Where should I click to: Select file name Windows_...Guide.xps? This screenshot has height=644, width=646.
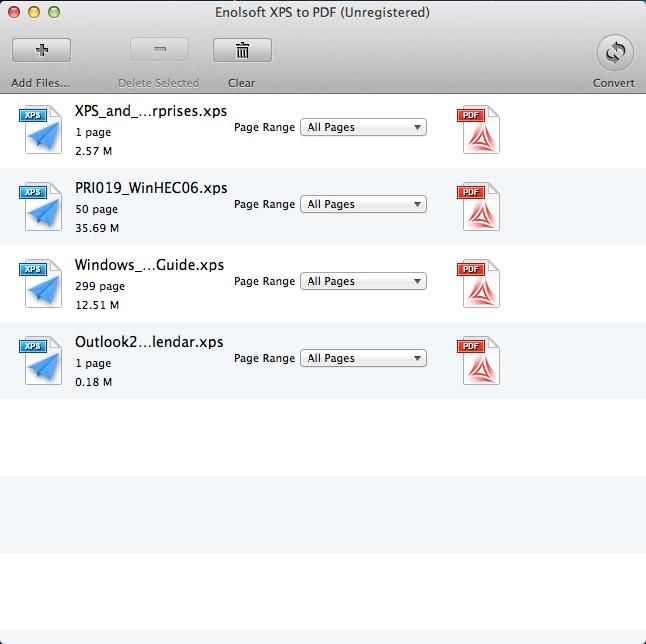click(149, 265)
